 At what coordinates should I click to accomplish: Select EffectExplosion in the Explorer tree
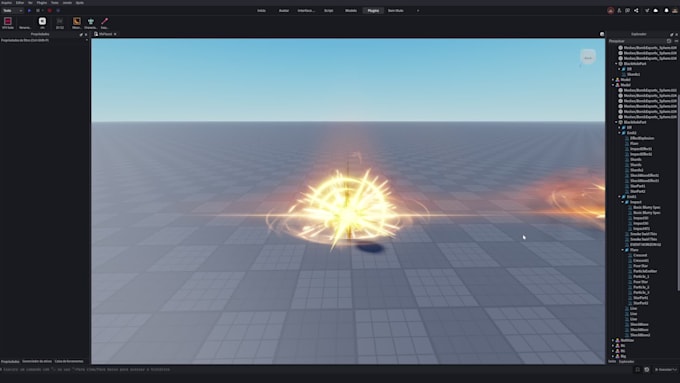coord(642,138)
